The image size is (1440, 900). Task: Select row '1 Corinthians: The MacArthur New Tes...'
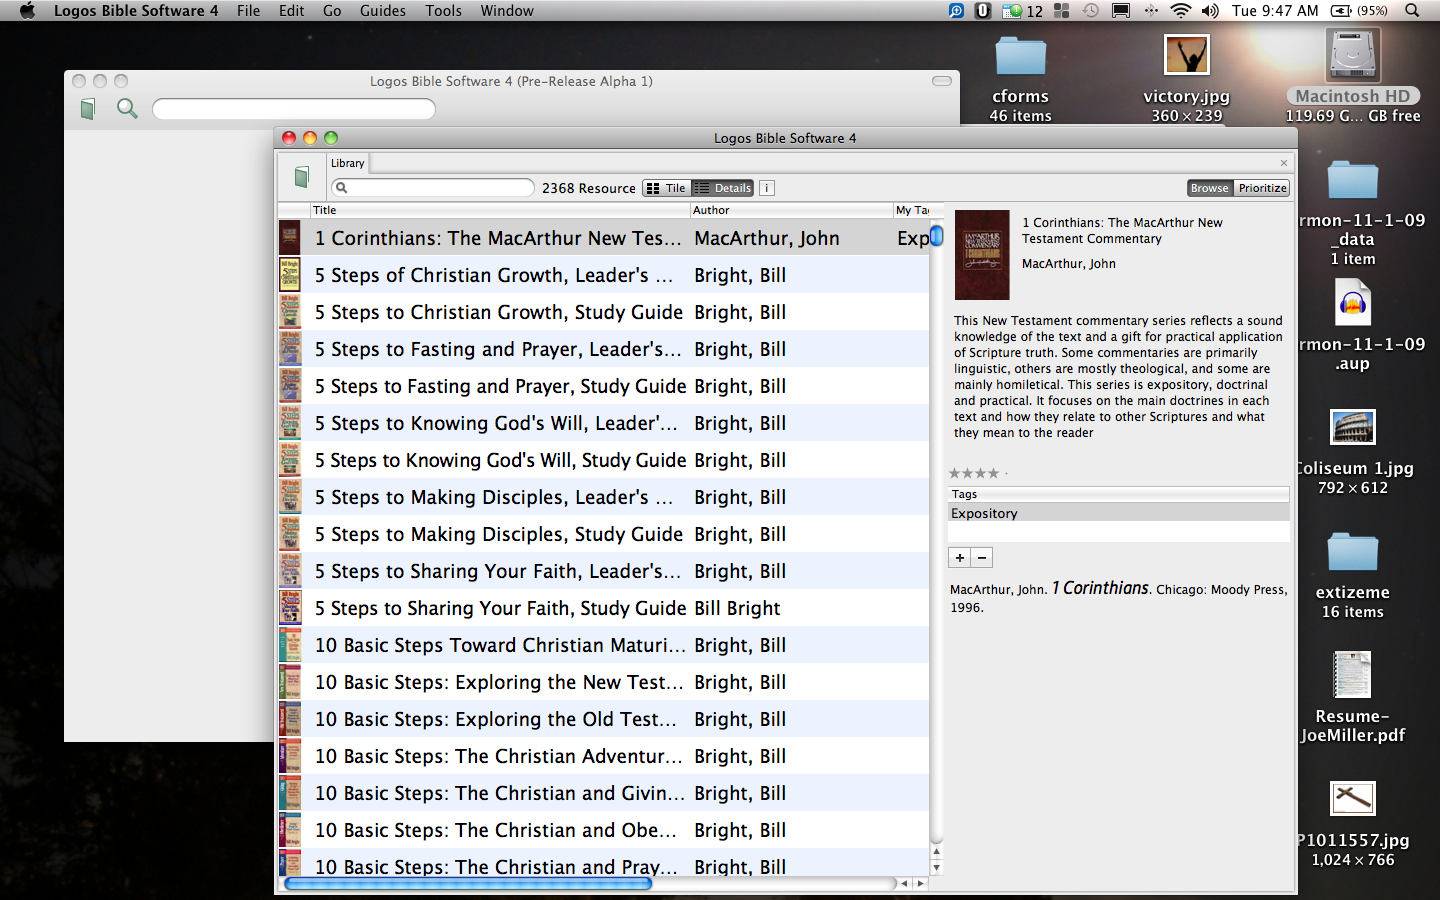604,238
